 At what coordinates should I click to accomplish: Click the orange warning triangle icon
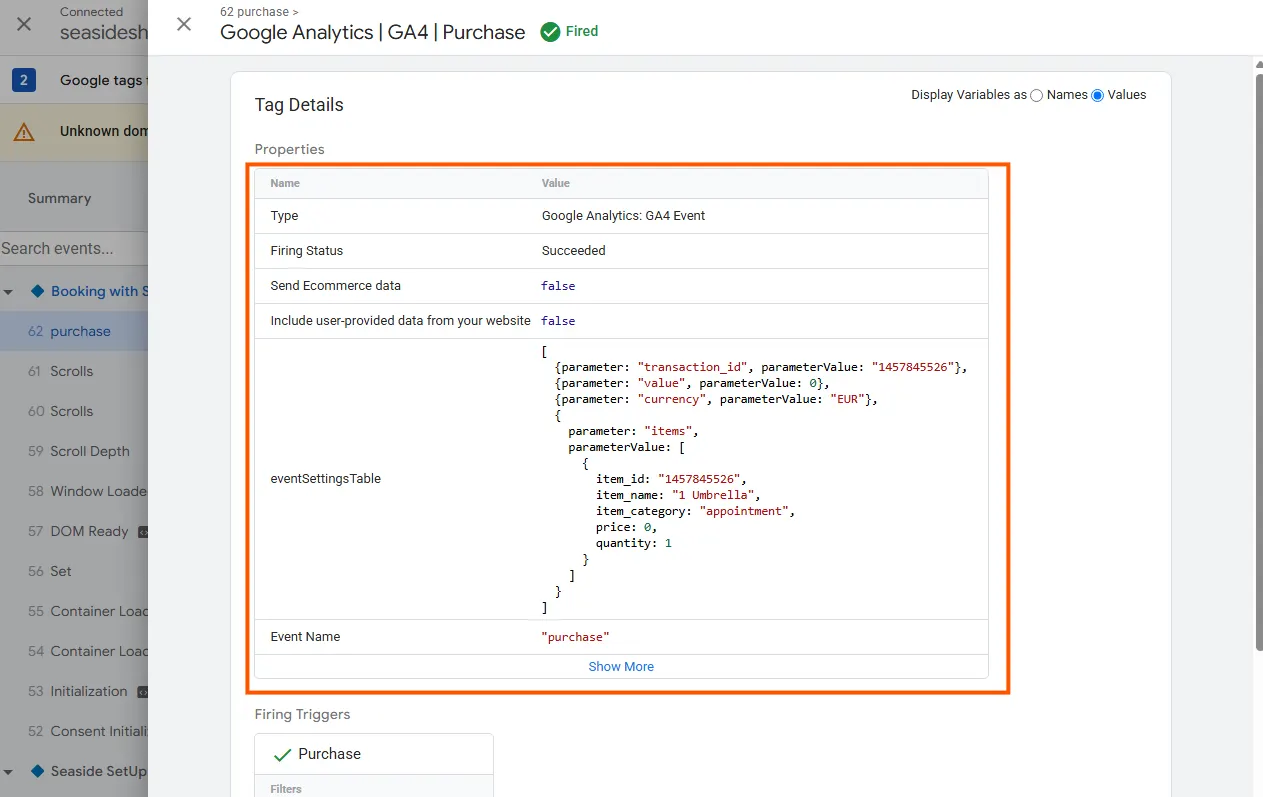pos(24,131)
